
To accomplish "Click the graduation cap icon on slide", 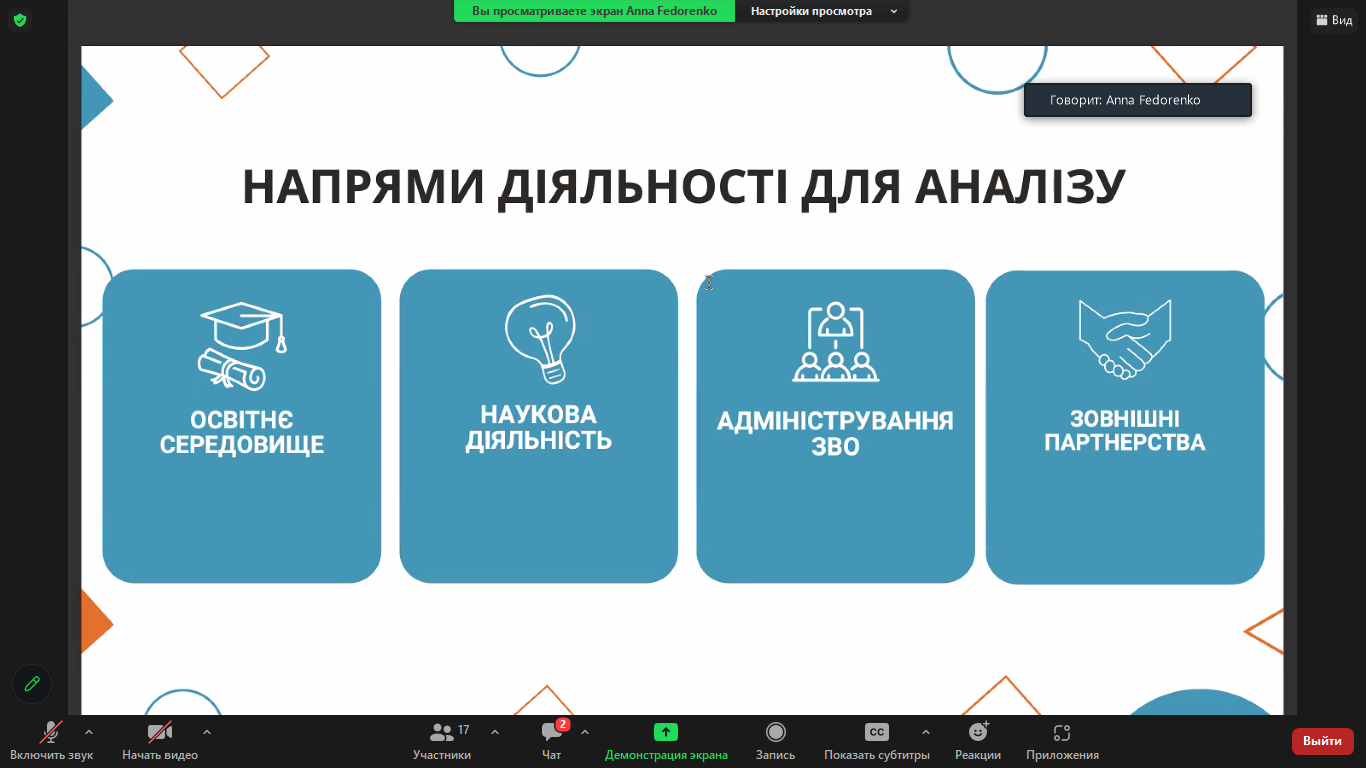I will 243,348.
